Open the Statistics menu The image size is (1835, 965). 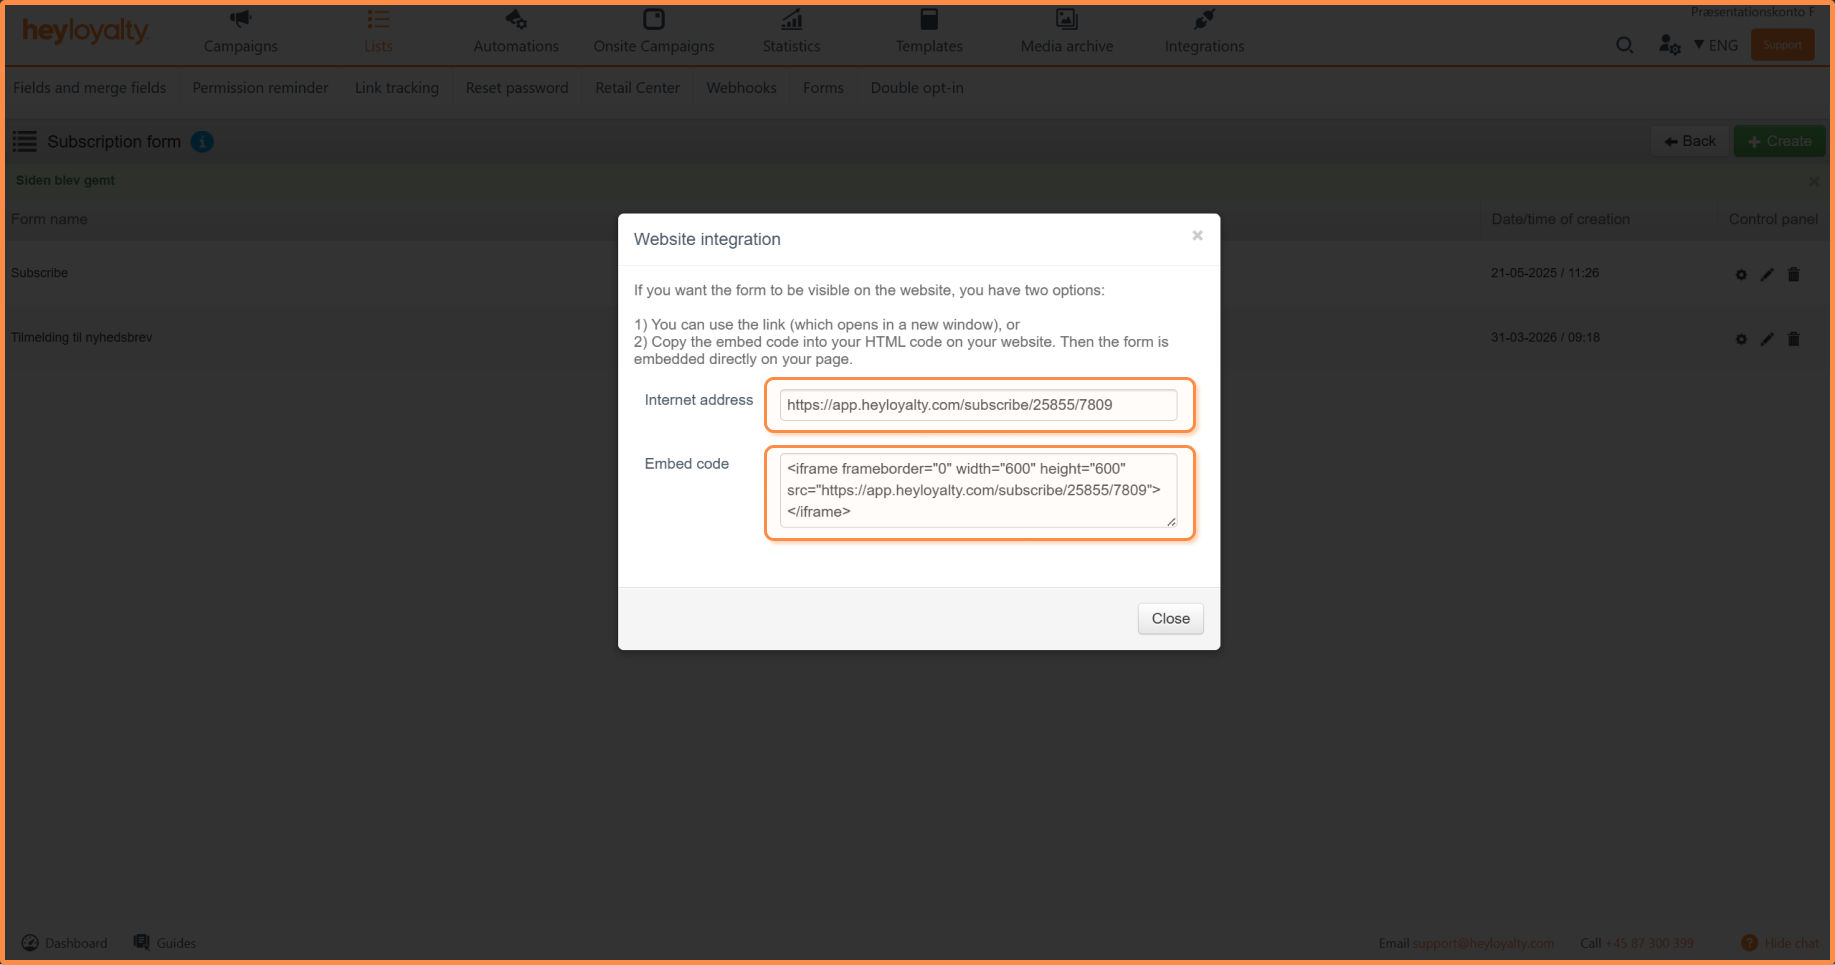[791, 33]
